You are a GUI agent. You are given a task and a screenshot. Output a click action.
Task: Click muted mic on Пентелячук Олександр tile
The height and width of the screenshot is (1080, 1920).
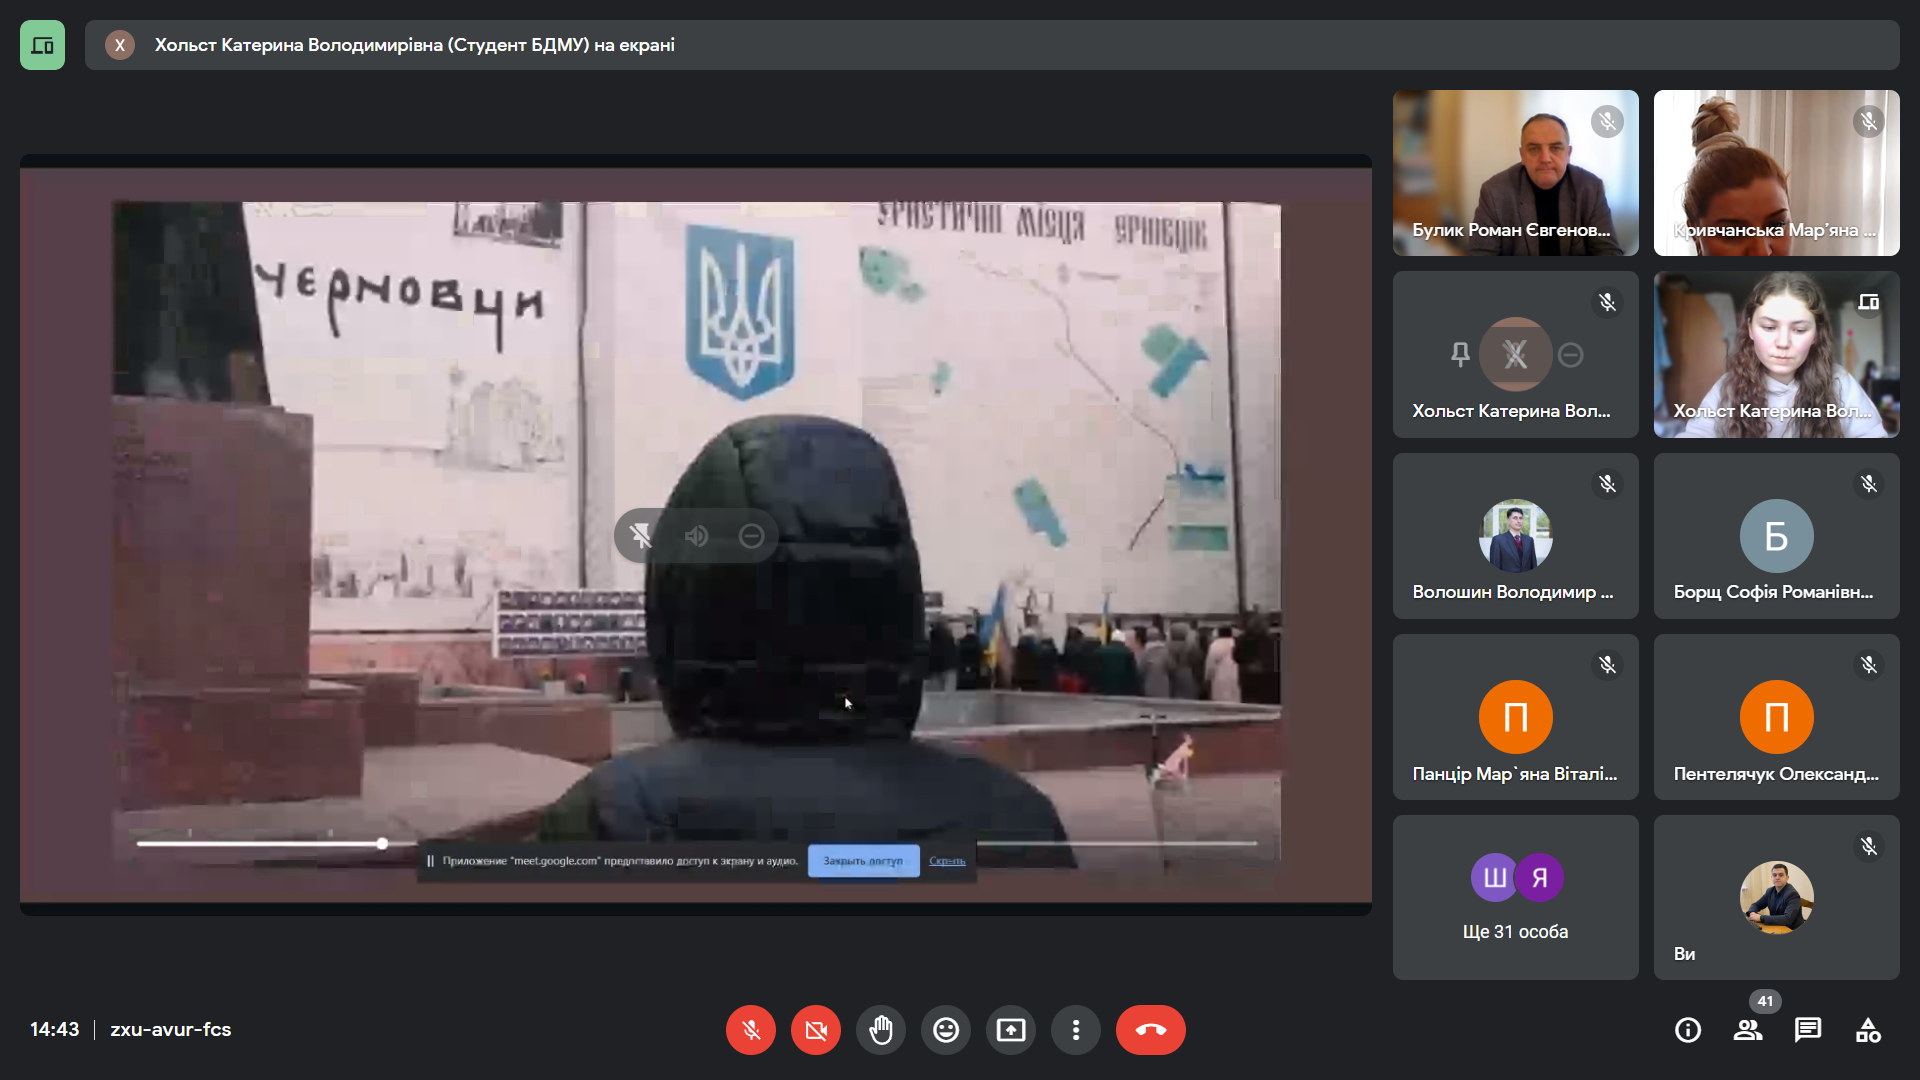tap(1869, 665)
